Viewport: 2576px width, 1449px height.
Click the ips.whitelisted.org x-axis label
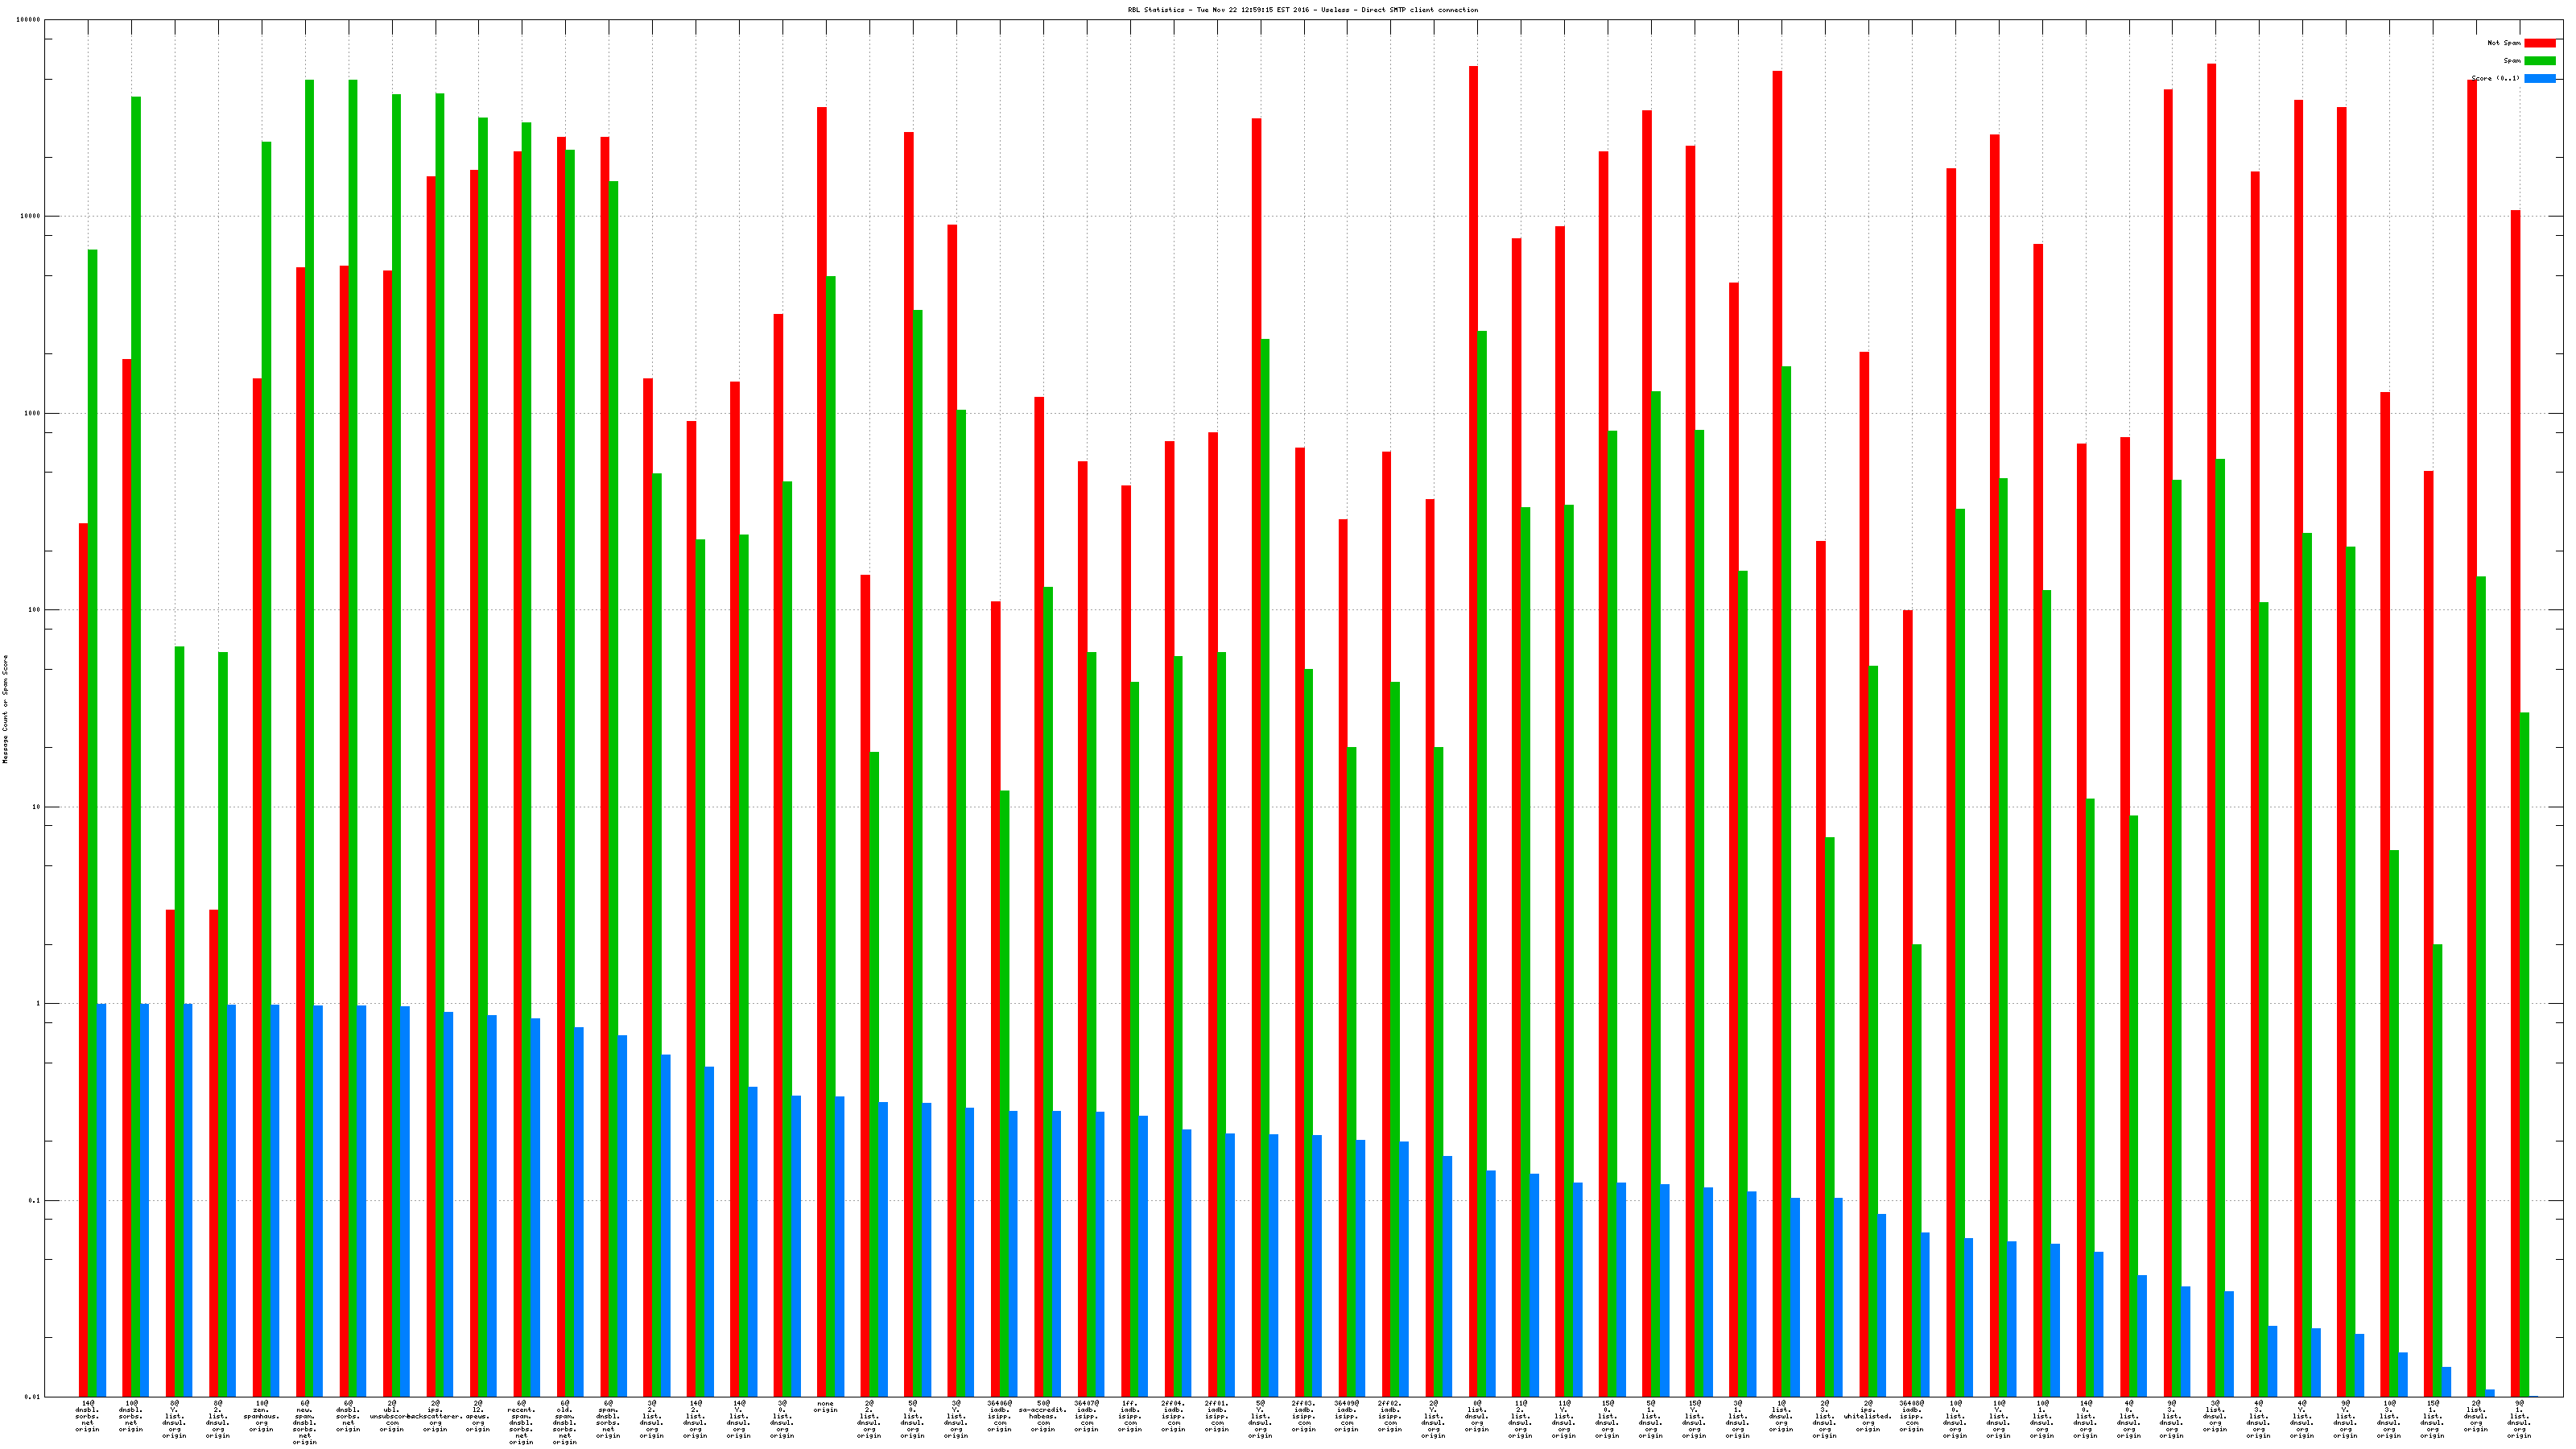point(1868,1416)
